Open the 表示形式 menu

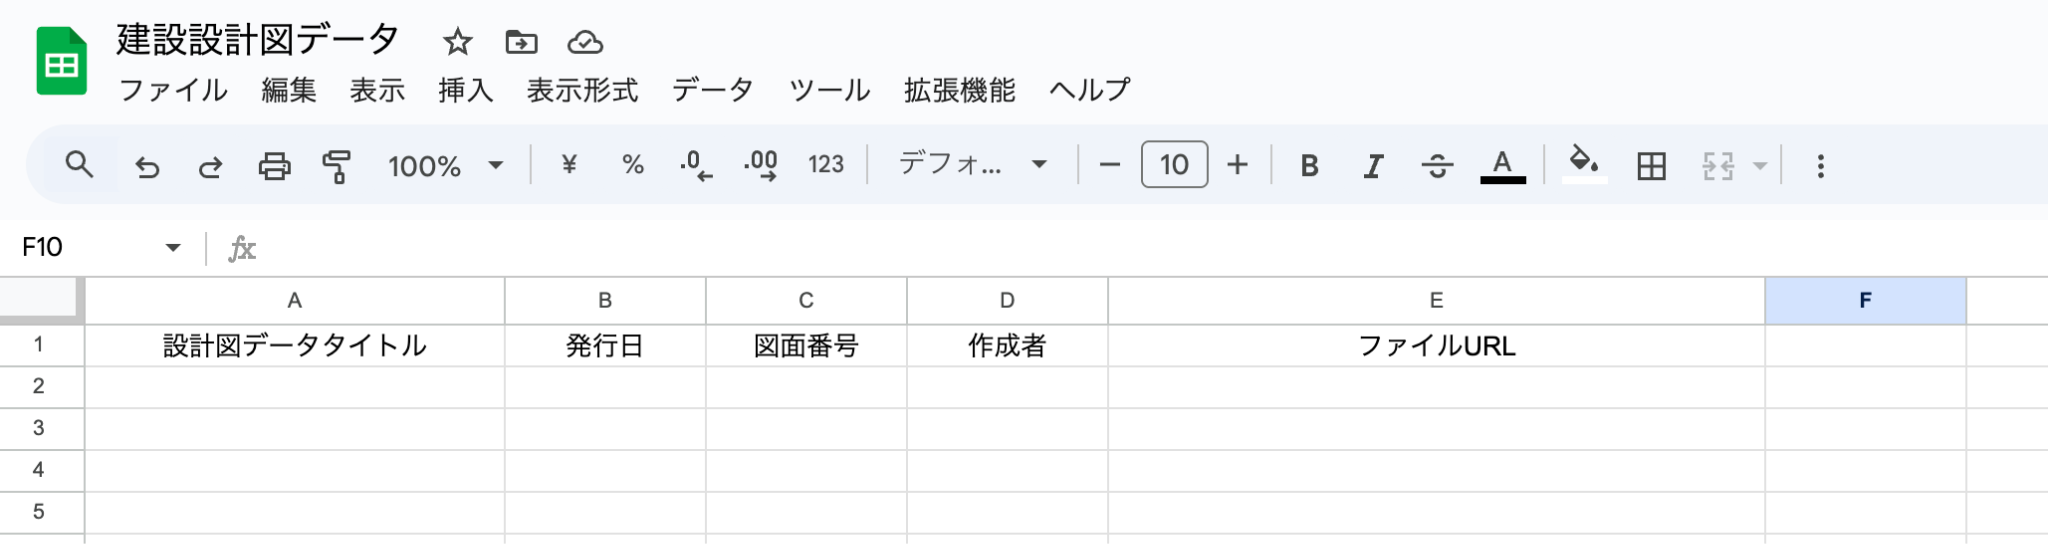582,90
